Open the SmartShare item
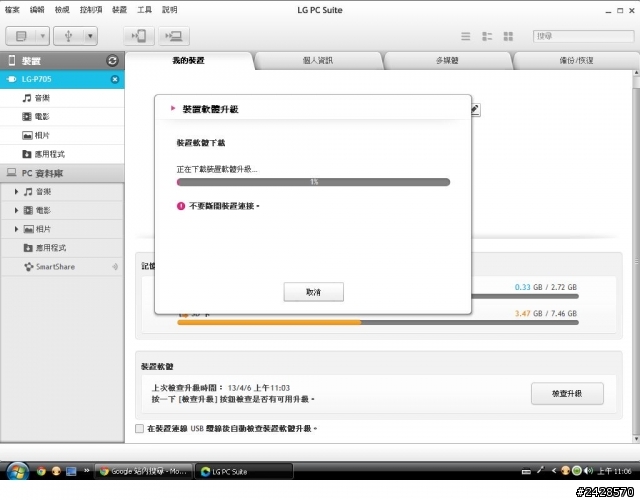 62,267
